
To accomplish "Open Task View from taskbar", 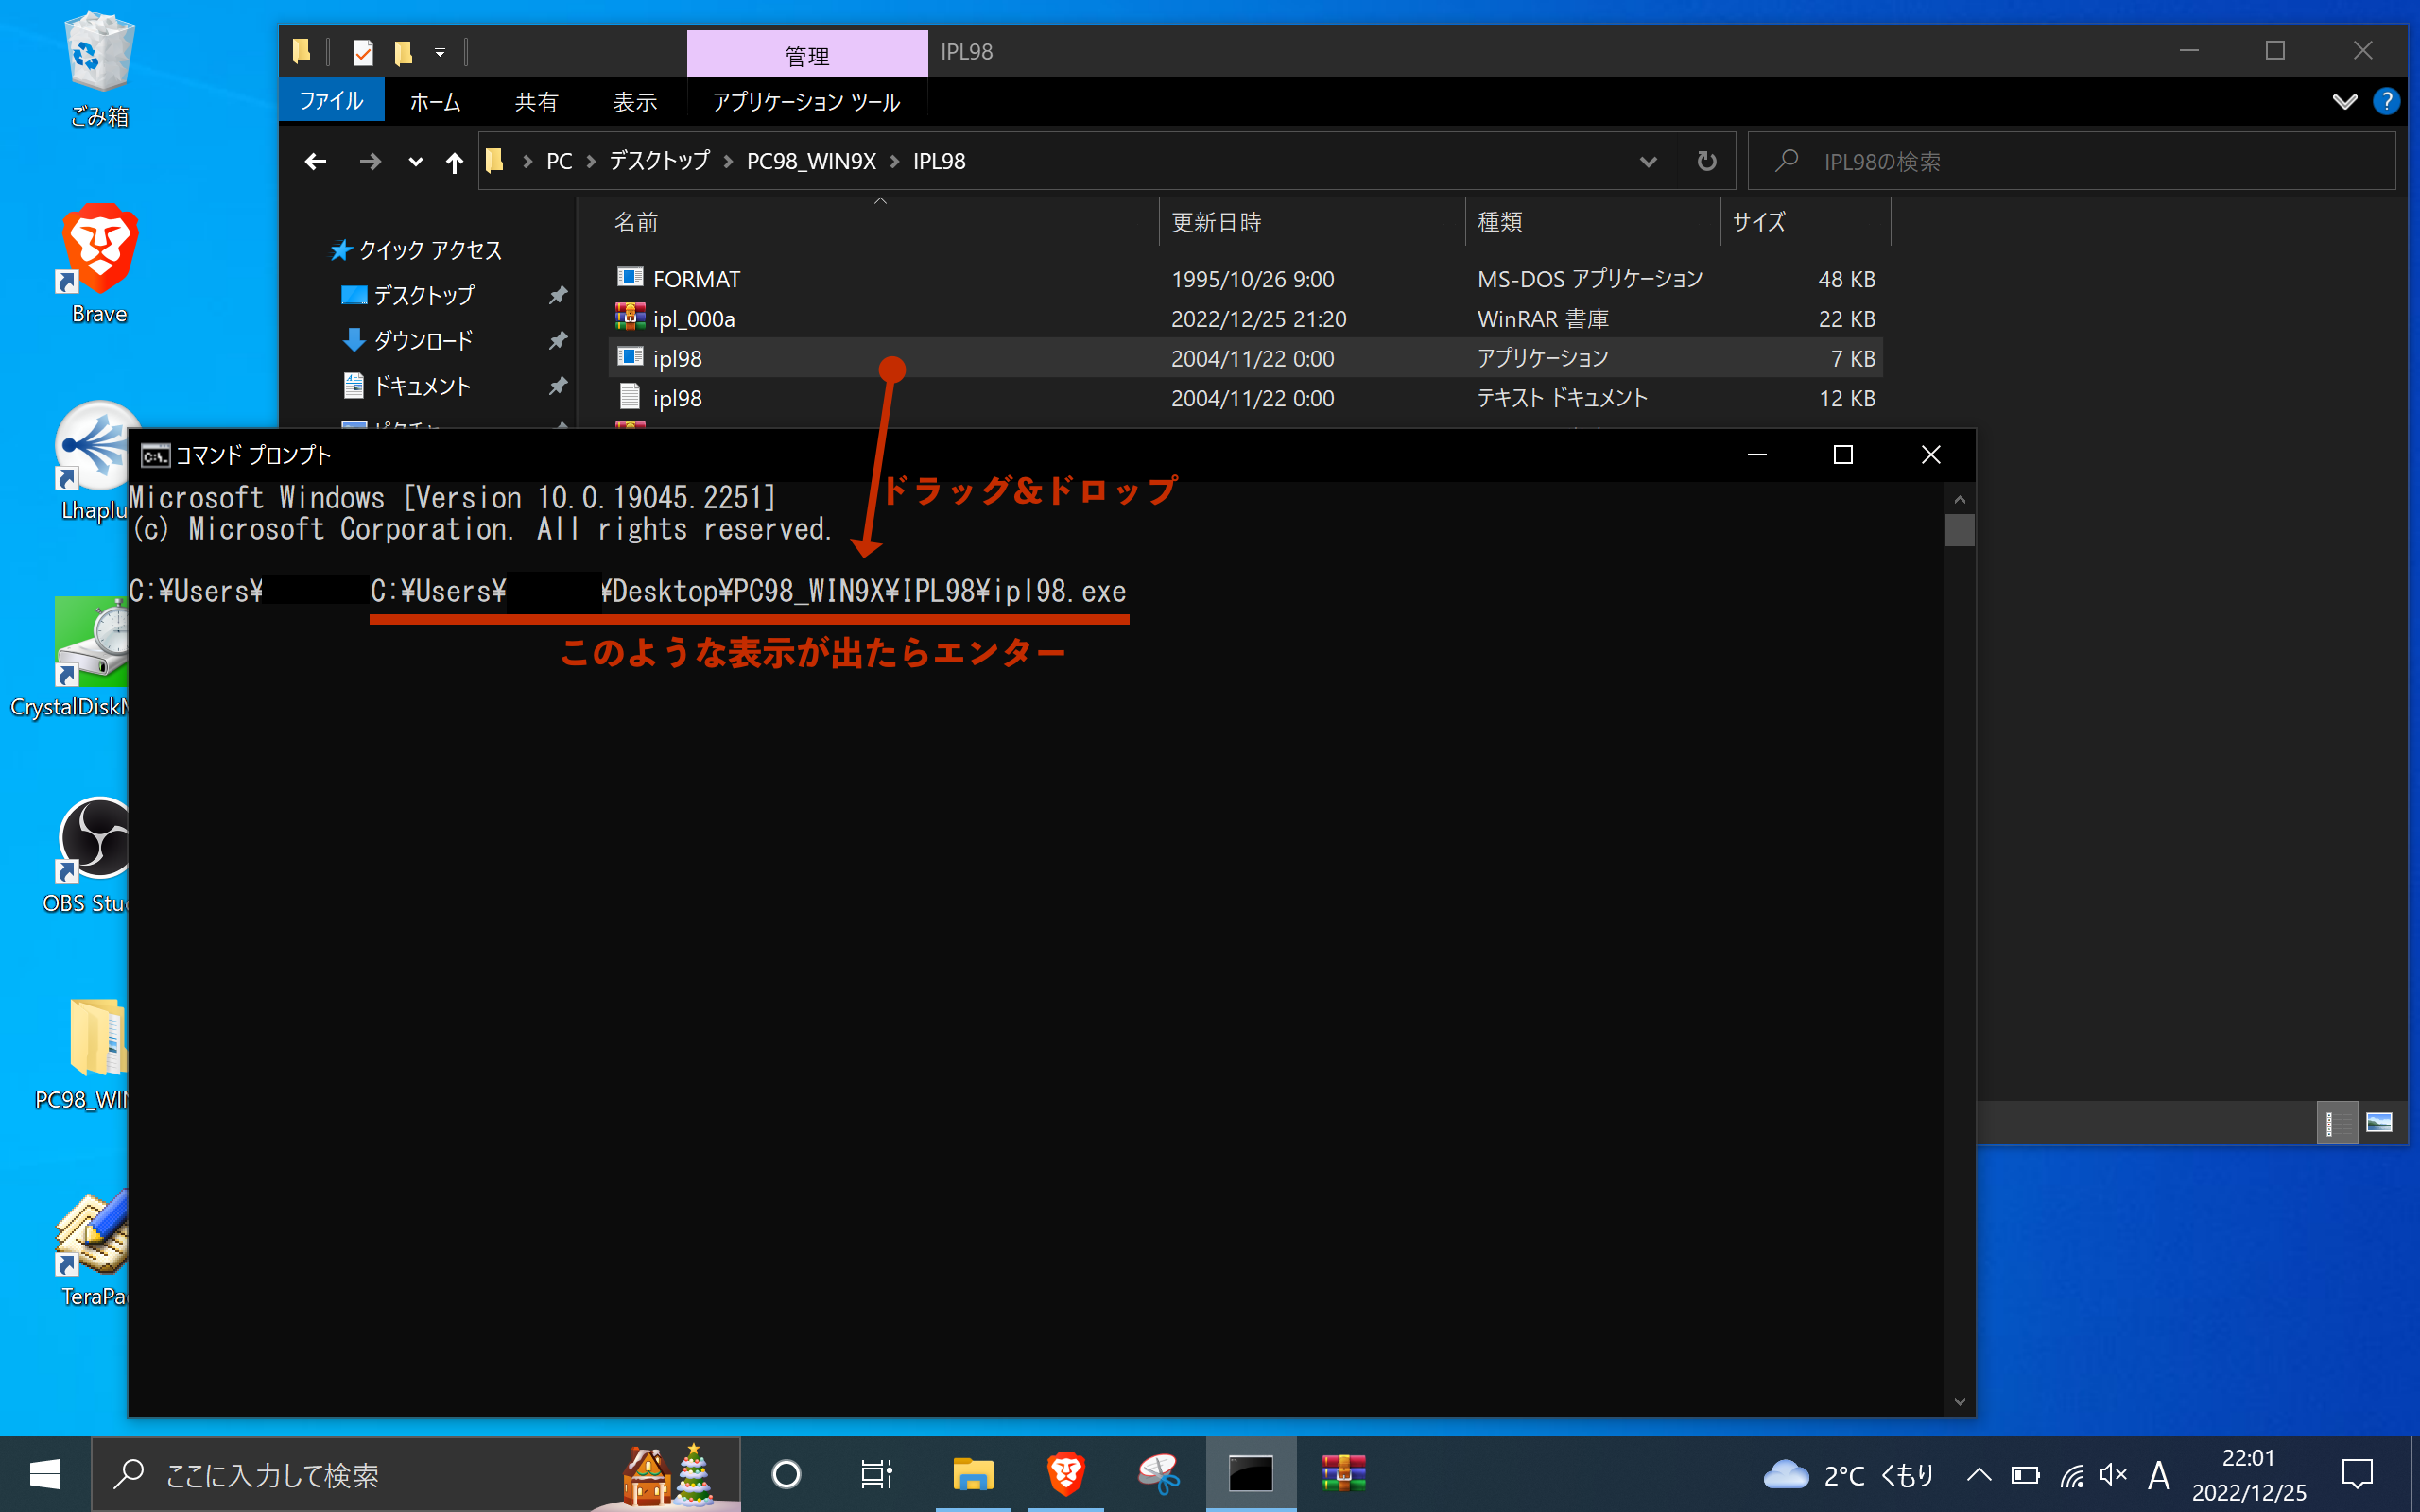I will point(875,1473).
